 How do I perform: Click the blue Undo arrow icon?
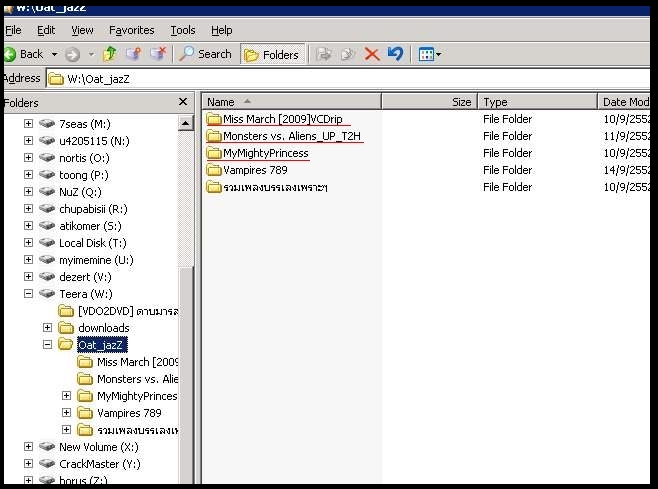point(395,54)
